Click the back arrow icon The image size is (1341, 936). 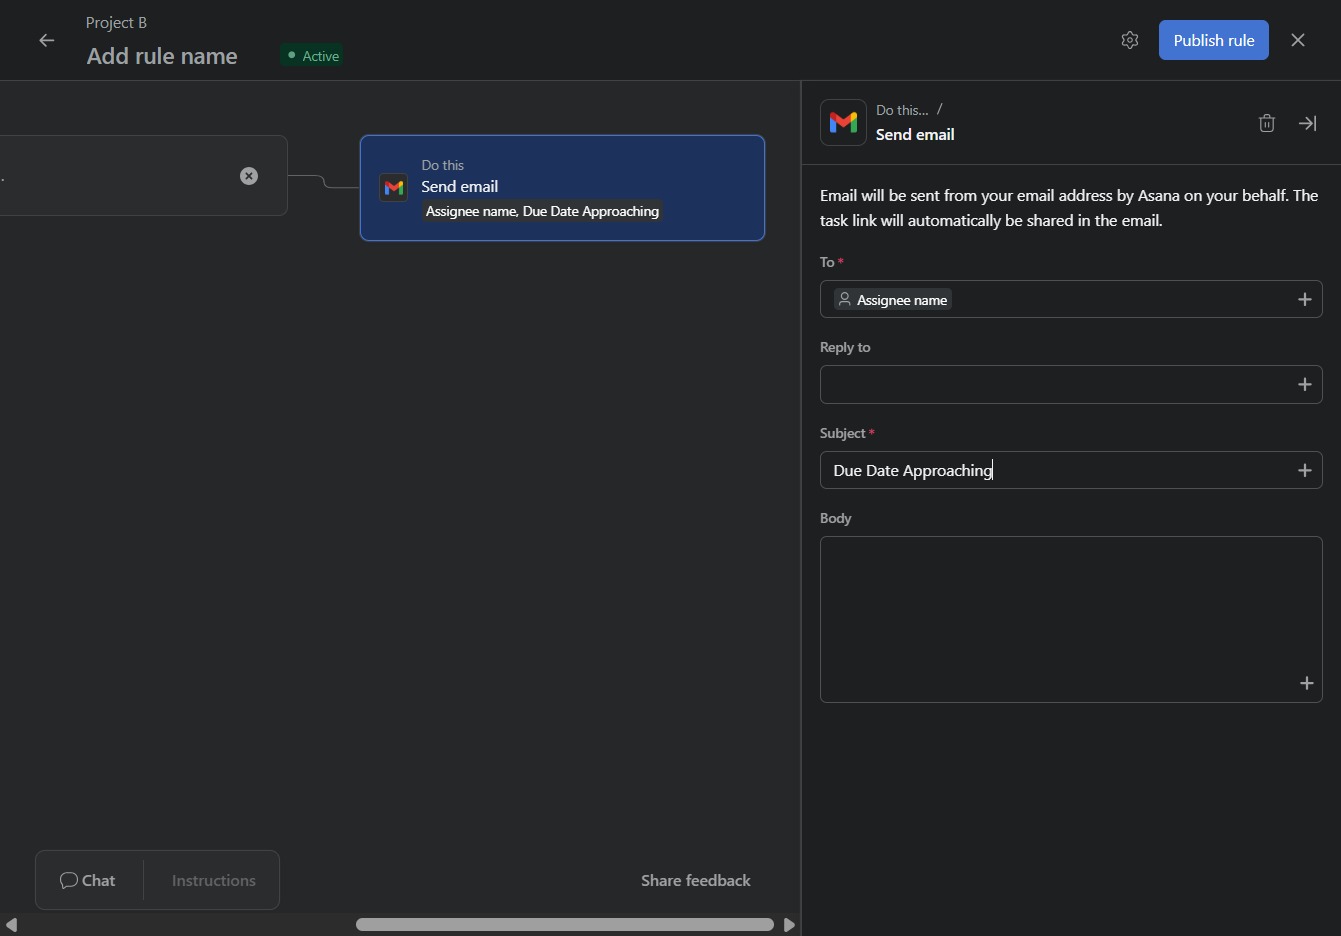(47, 40)
